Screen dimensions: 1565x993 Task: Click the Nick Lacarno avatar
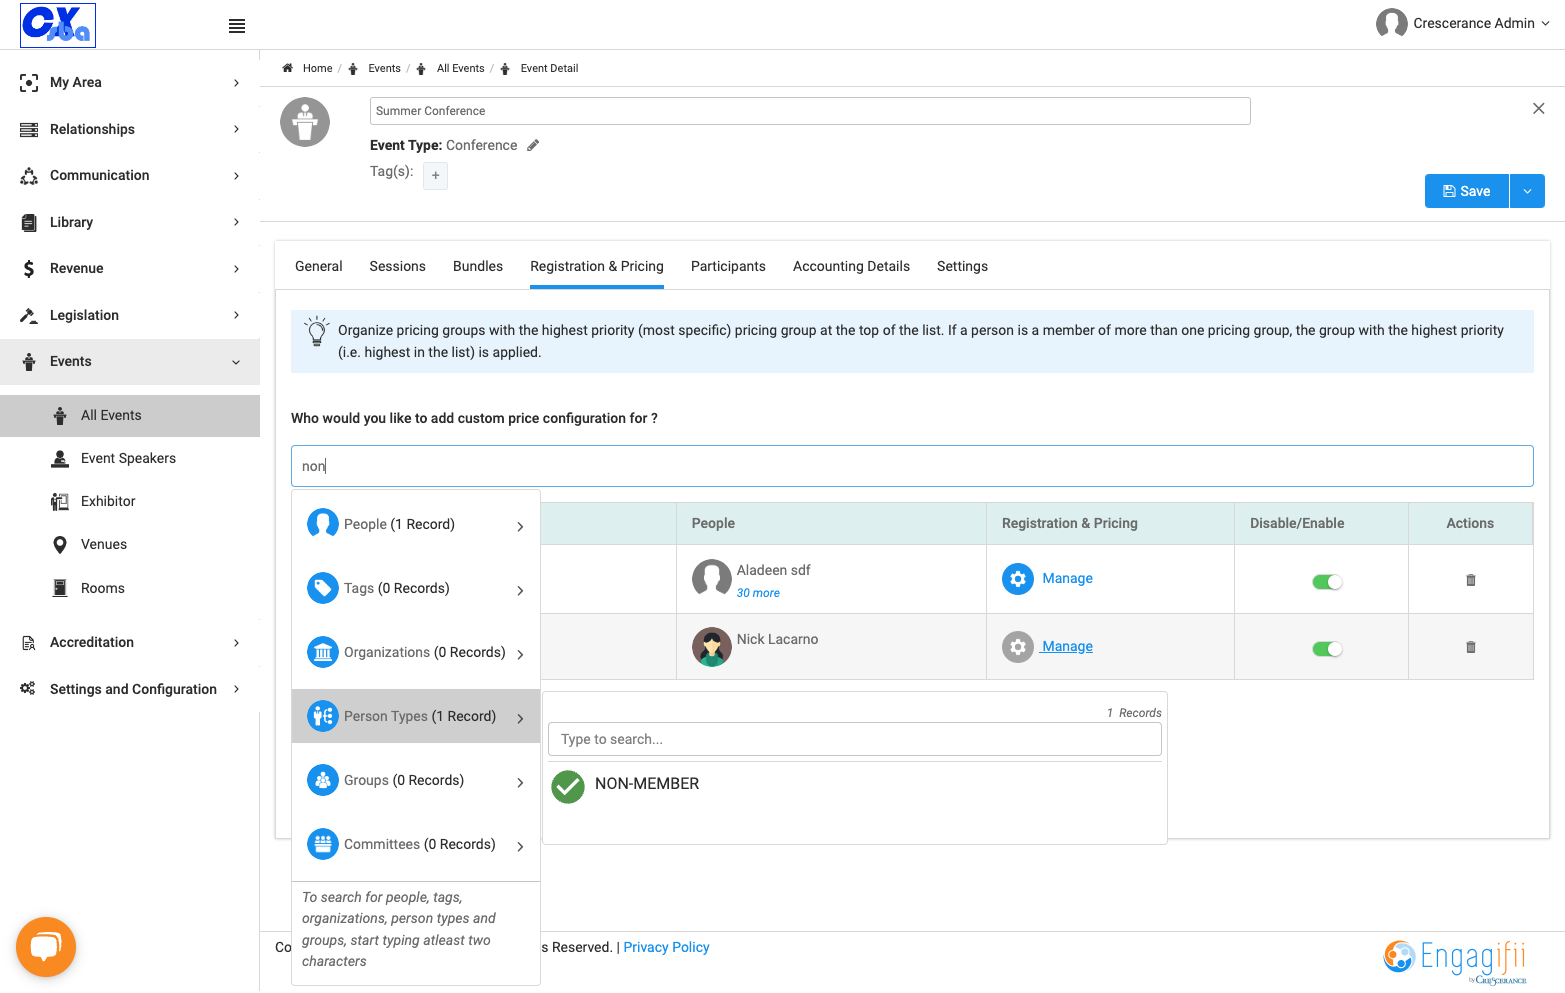(712, 647)
